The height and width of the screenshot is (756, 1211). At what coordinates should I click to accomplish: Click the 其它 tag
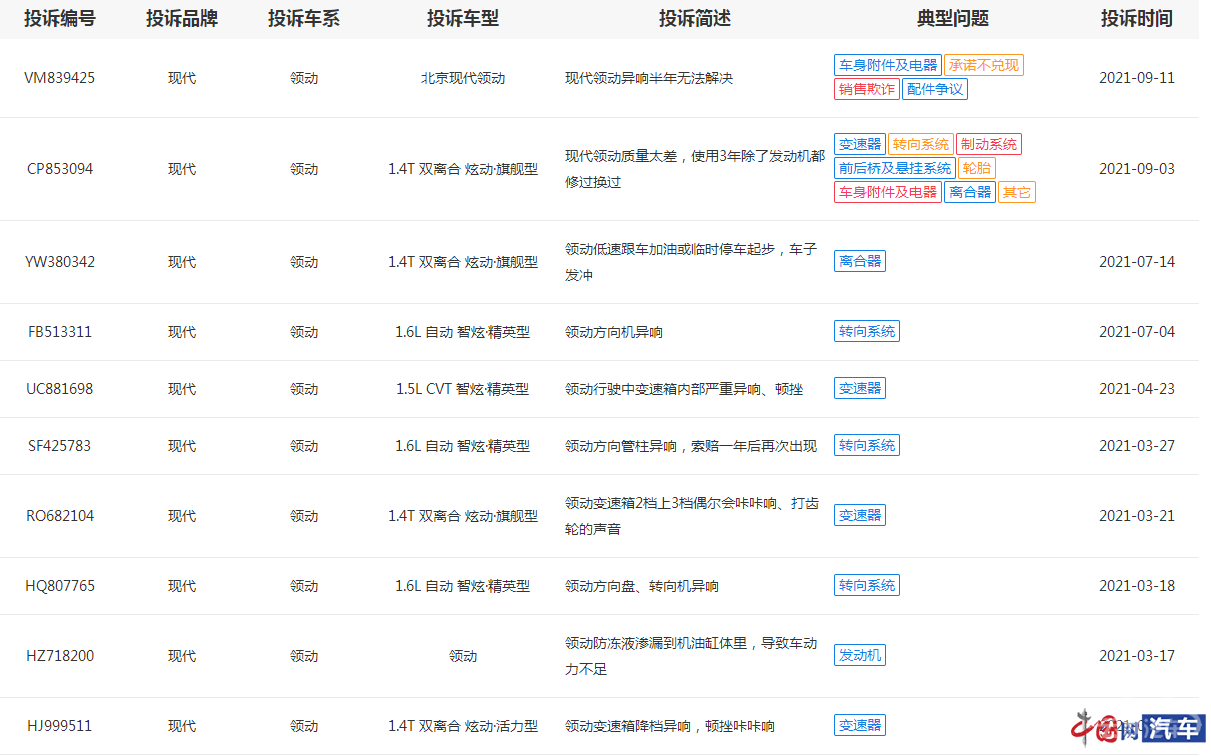pyautogui.click(x=1017, y=192)
